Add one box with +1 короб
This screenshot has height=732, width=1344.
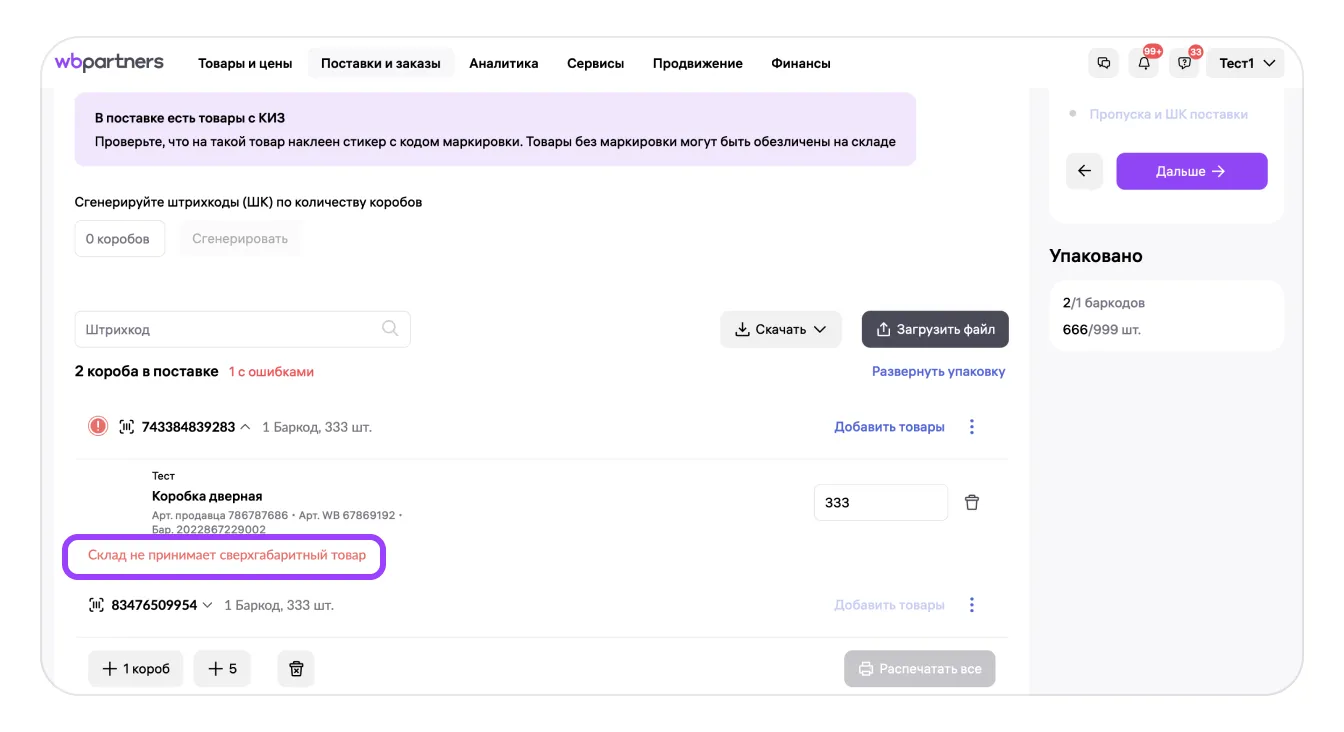tap(136, 669)
